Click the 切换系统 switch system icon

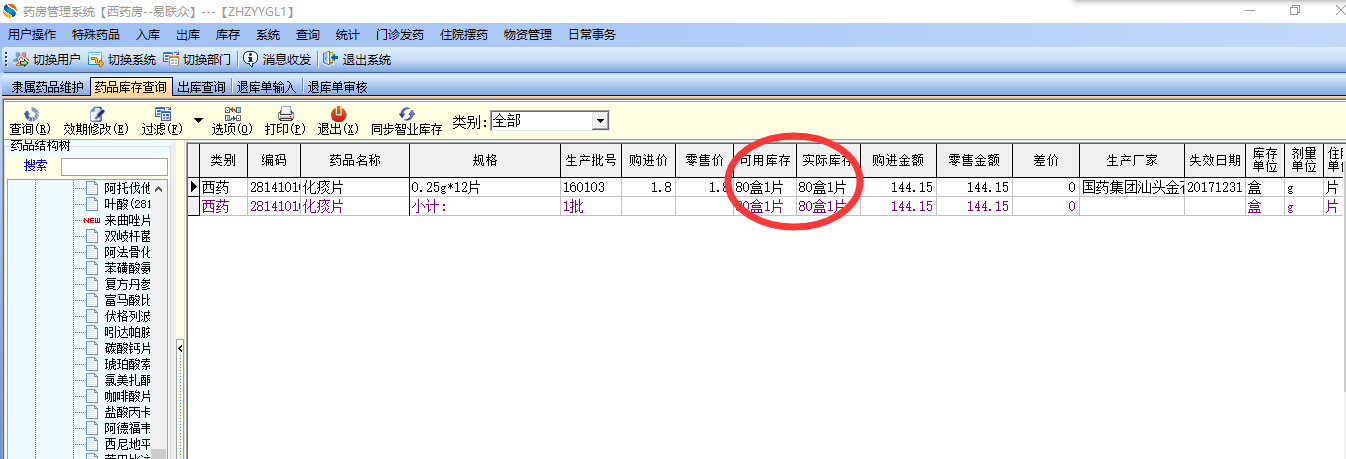pos(96,60)
